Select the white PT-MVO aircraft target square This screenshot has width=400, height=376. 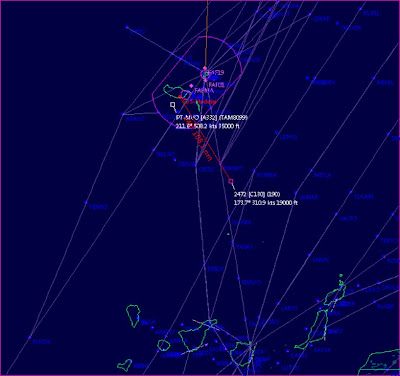pos(172,105)
